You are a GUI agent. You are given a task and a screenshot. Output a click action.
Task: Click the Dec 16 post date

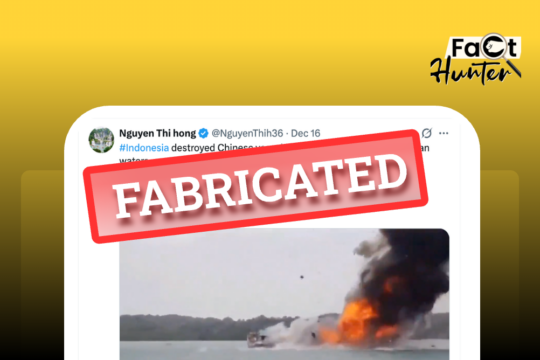(305, 133)
